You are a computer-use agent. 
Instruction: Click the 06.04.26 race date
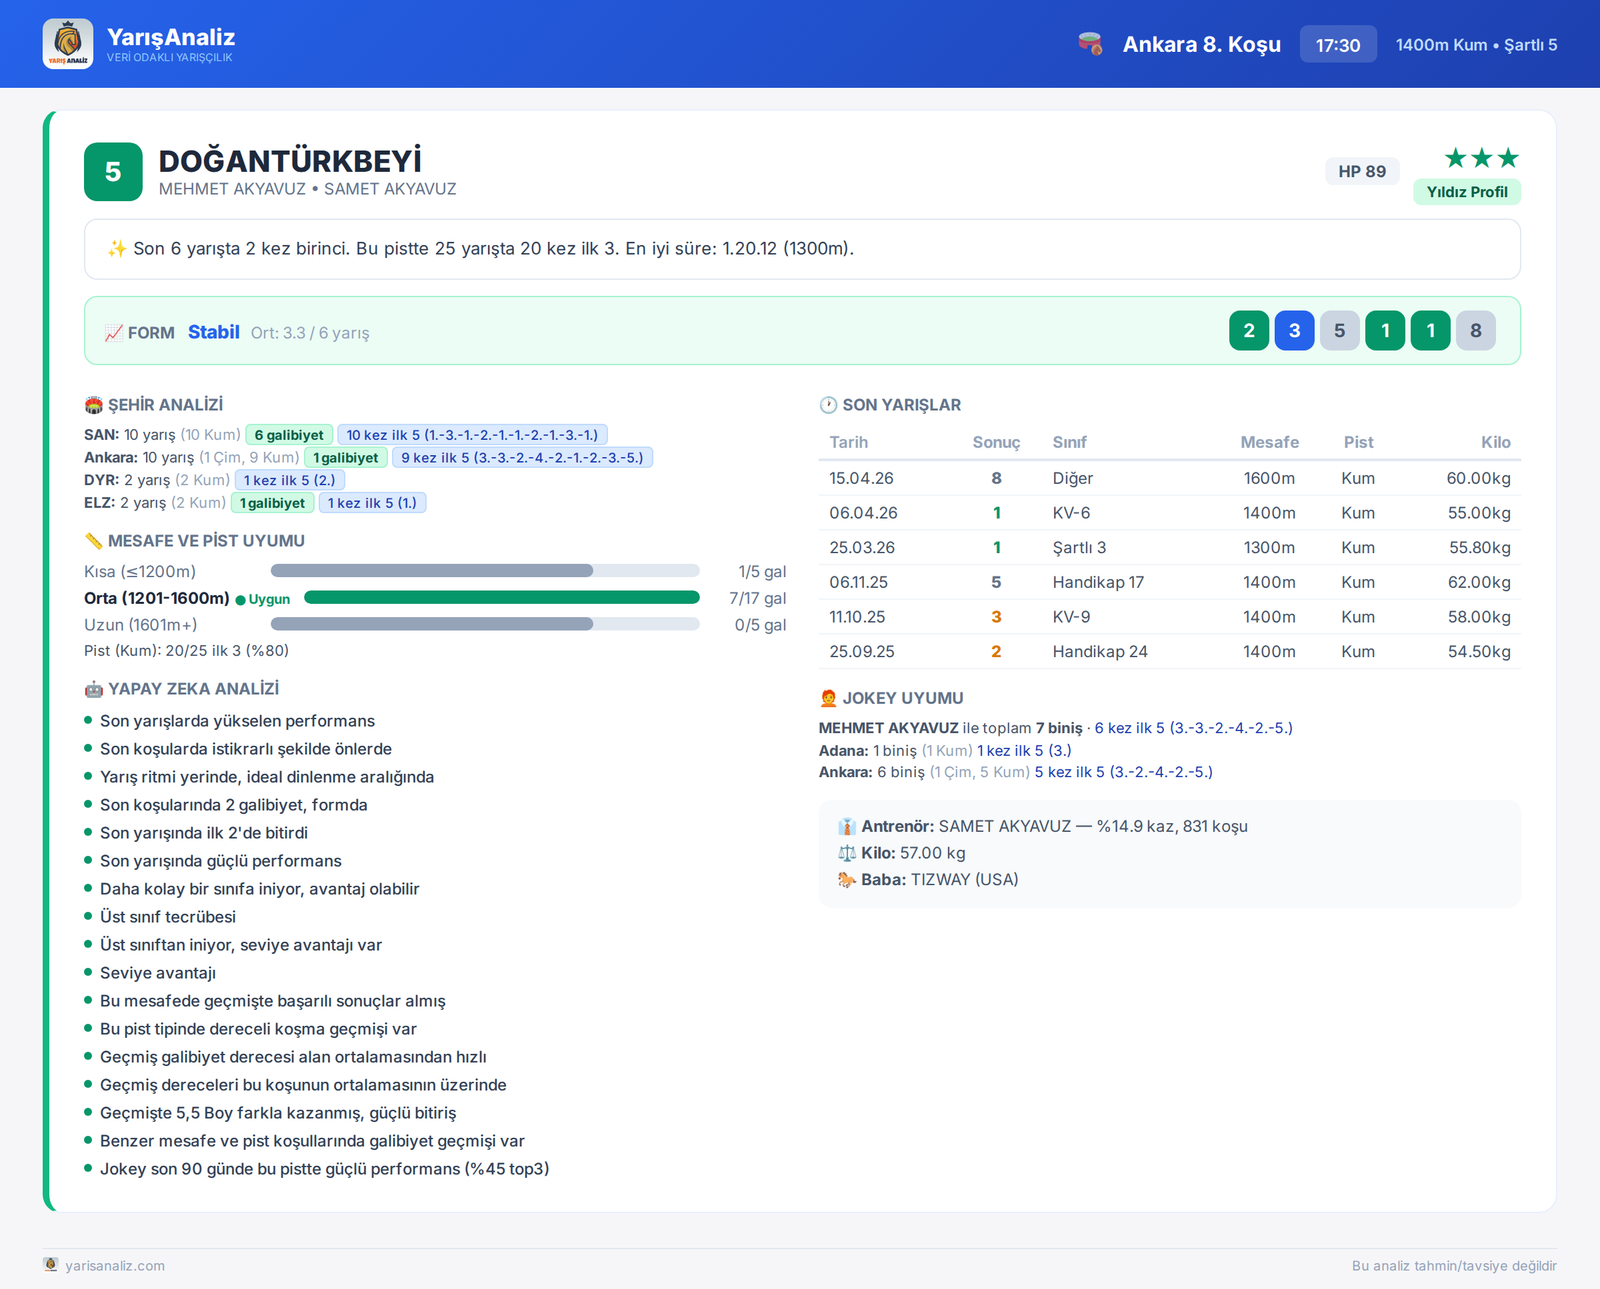click(x=863, y=513)
